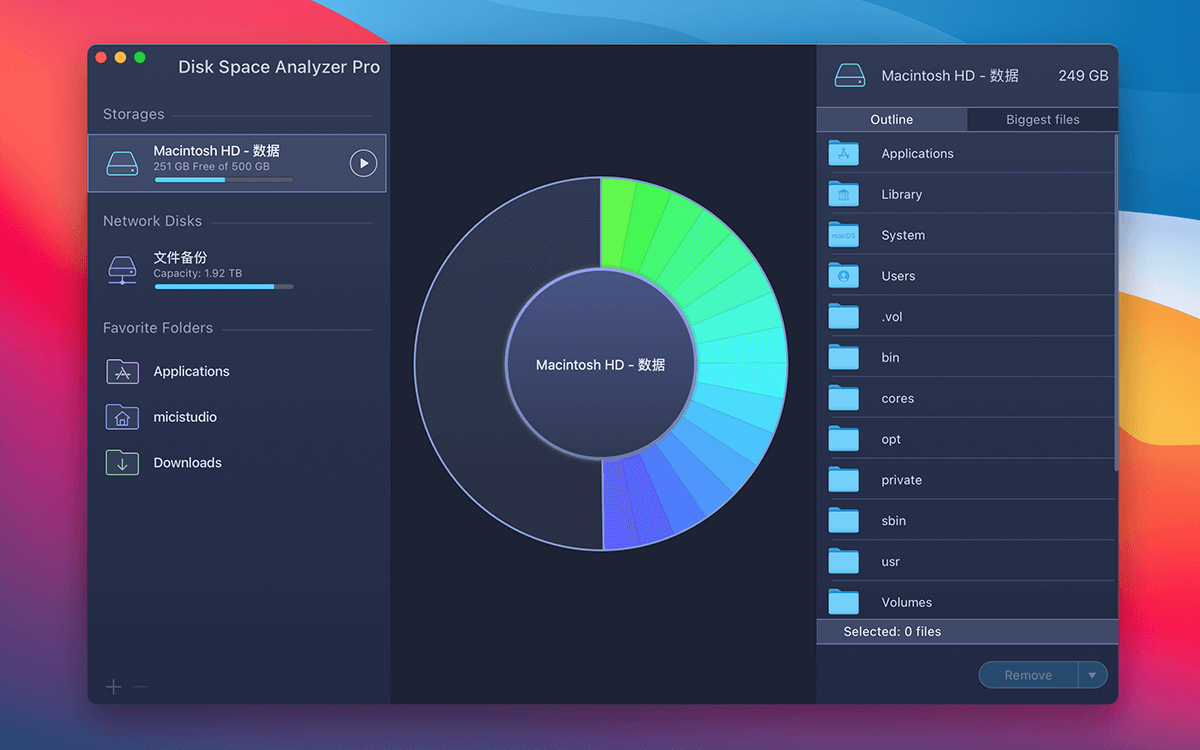Image resolution: width=1200 pixels, height=750 pixels.
Task: Click the Remove button
Action: pyautogui.click(x=1028, y=676)
